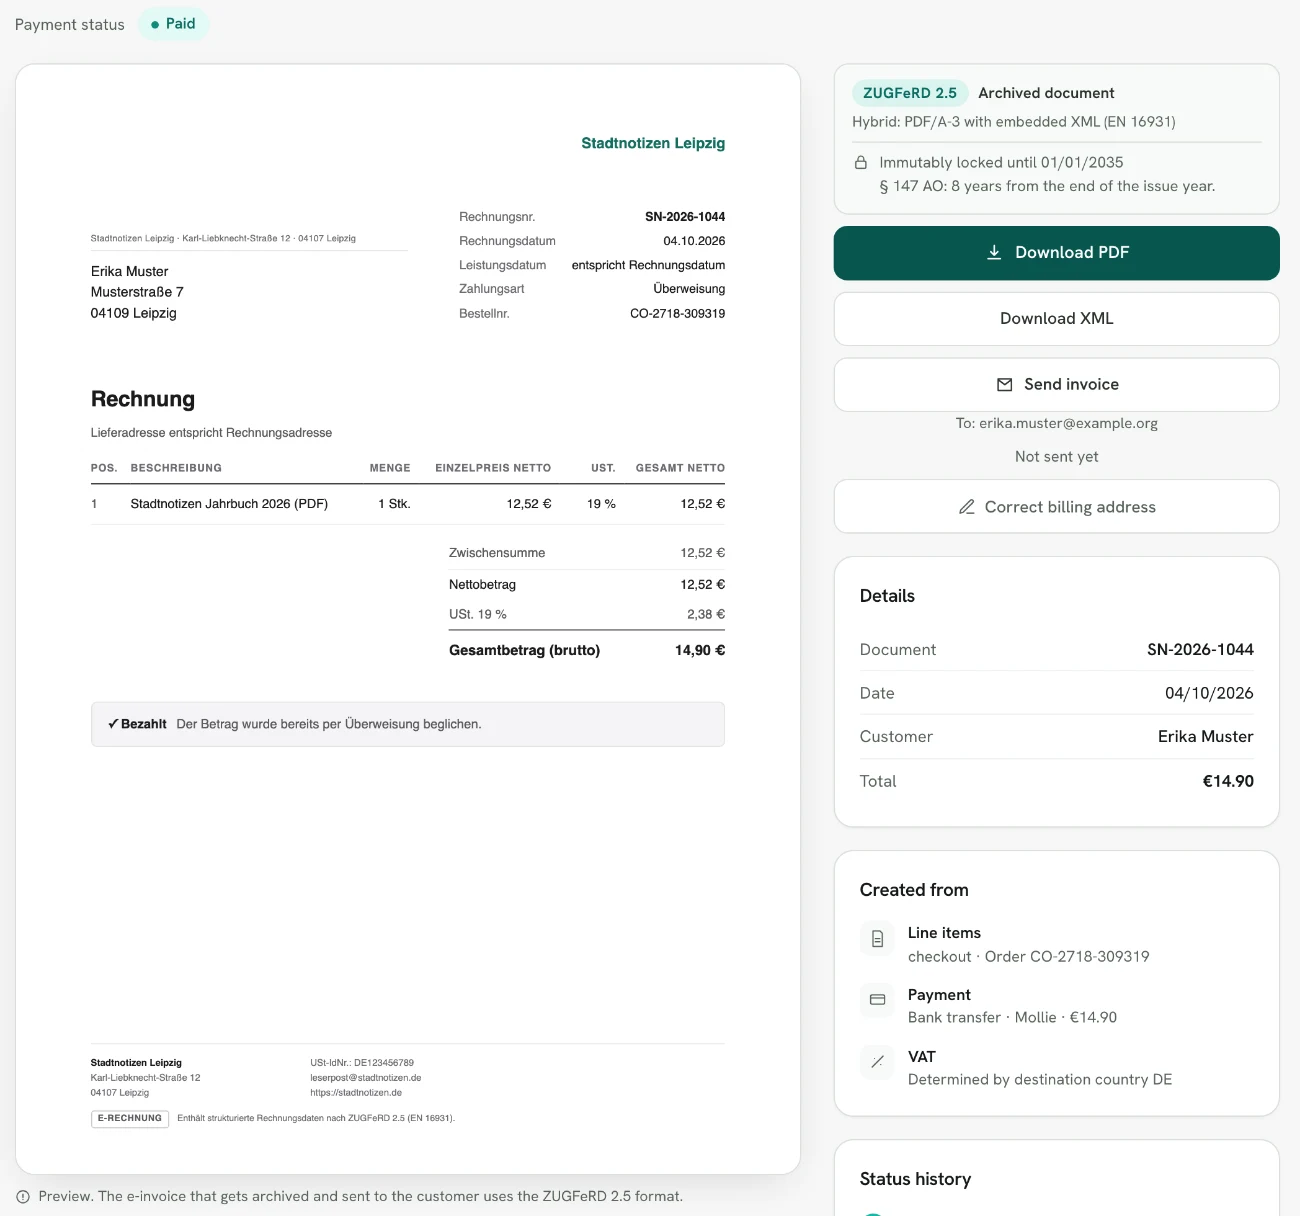
Task: Click the Created from heading
Action: (x=914, y=890)
